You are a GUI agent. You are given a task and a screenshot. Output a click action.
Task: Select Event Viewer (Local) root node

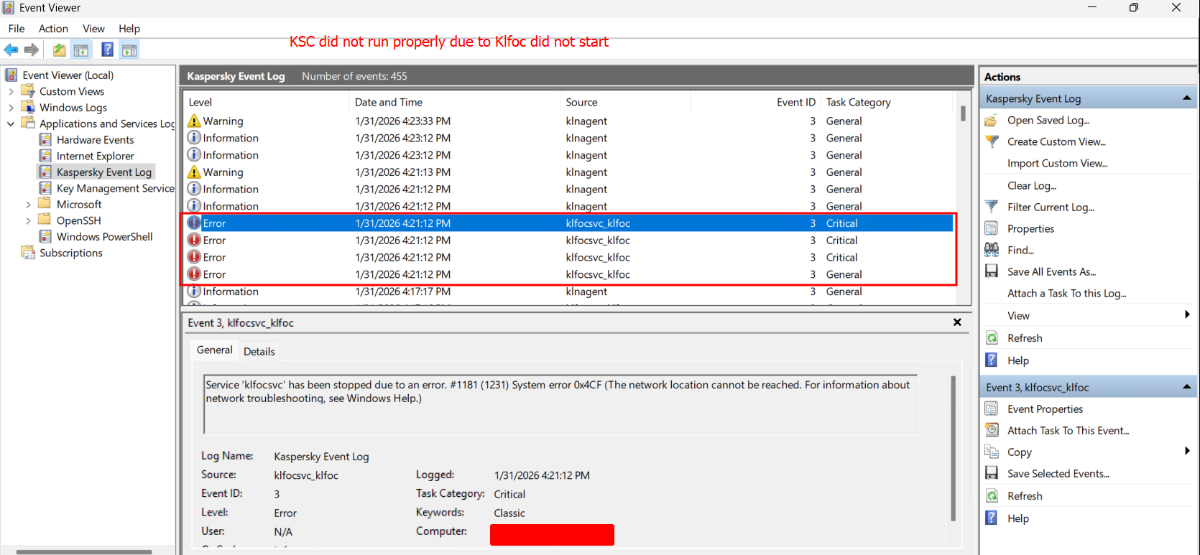click(x=68, y=75)
